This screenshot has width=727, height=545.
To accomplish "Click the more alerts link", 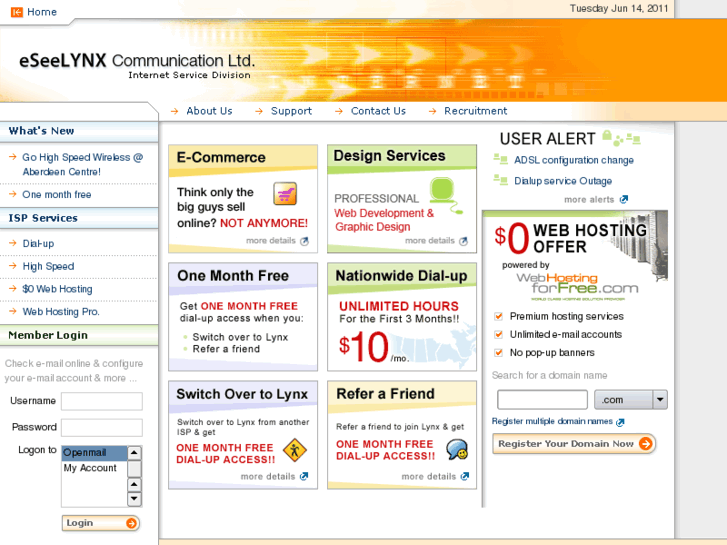I will pyautogui.click(x=589, y=199).
